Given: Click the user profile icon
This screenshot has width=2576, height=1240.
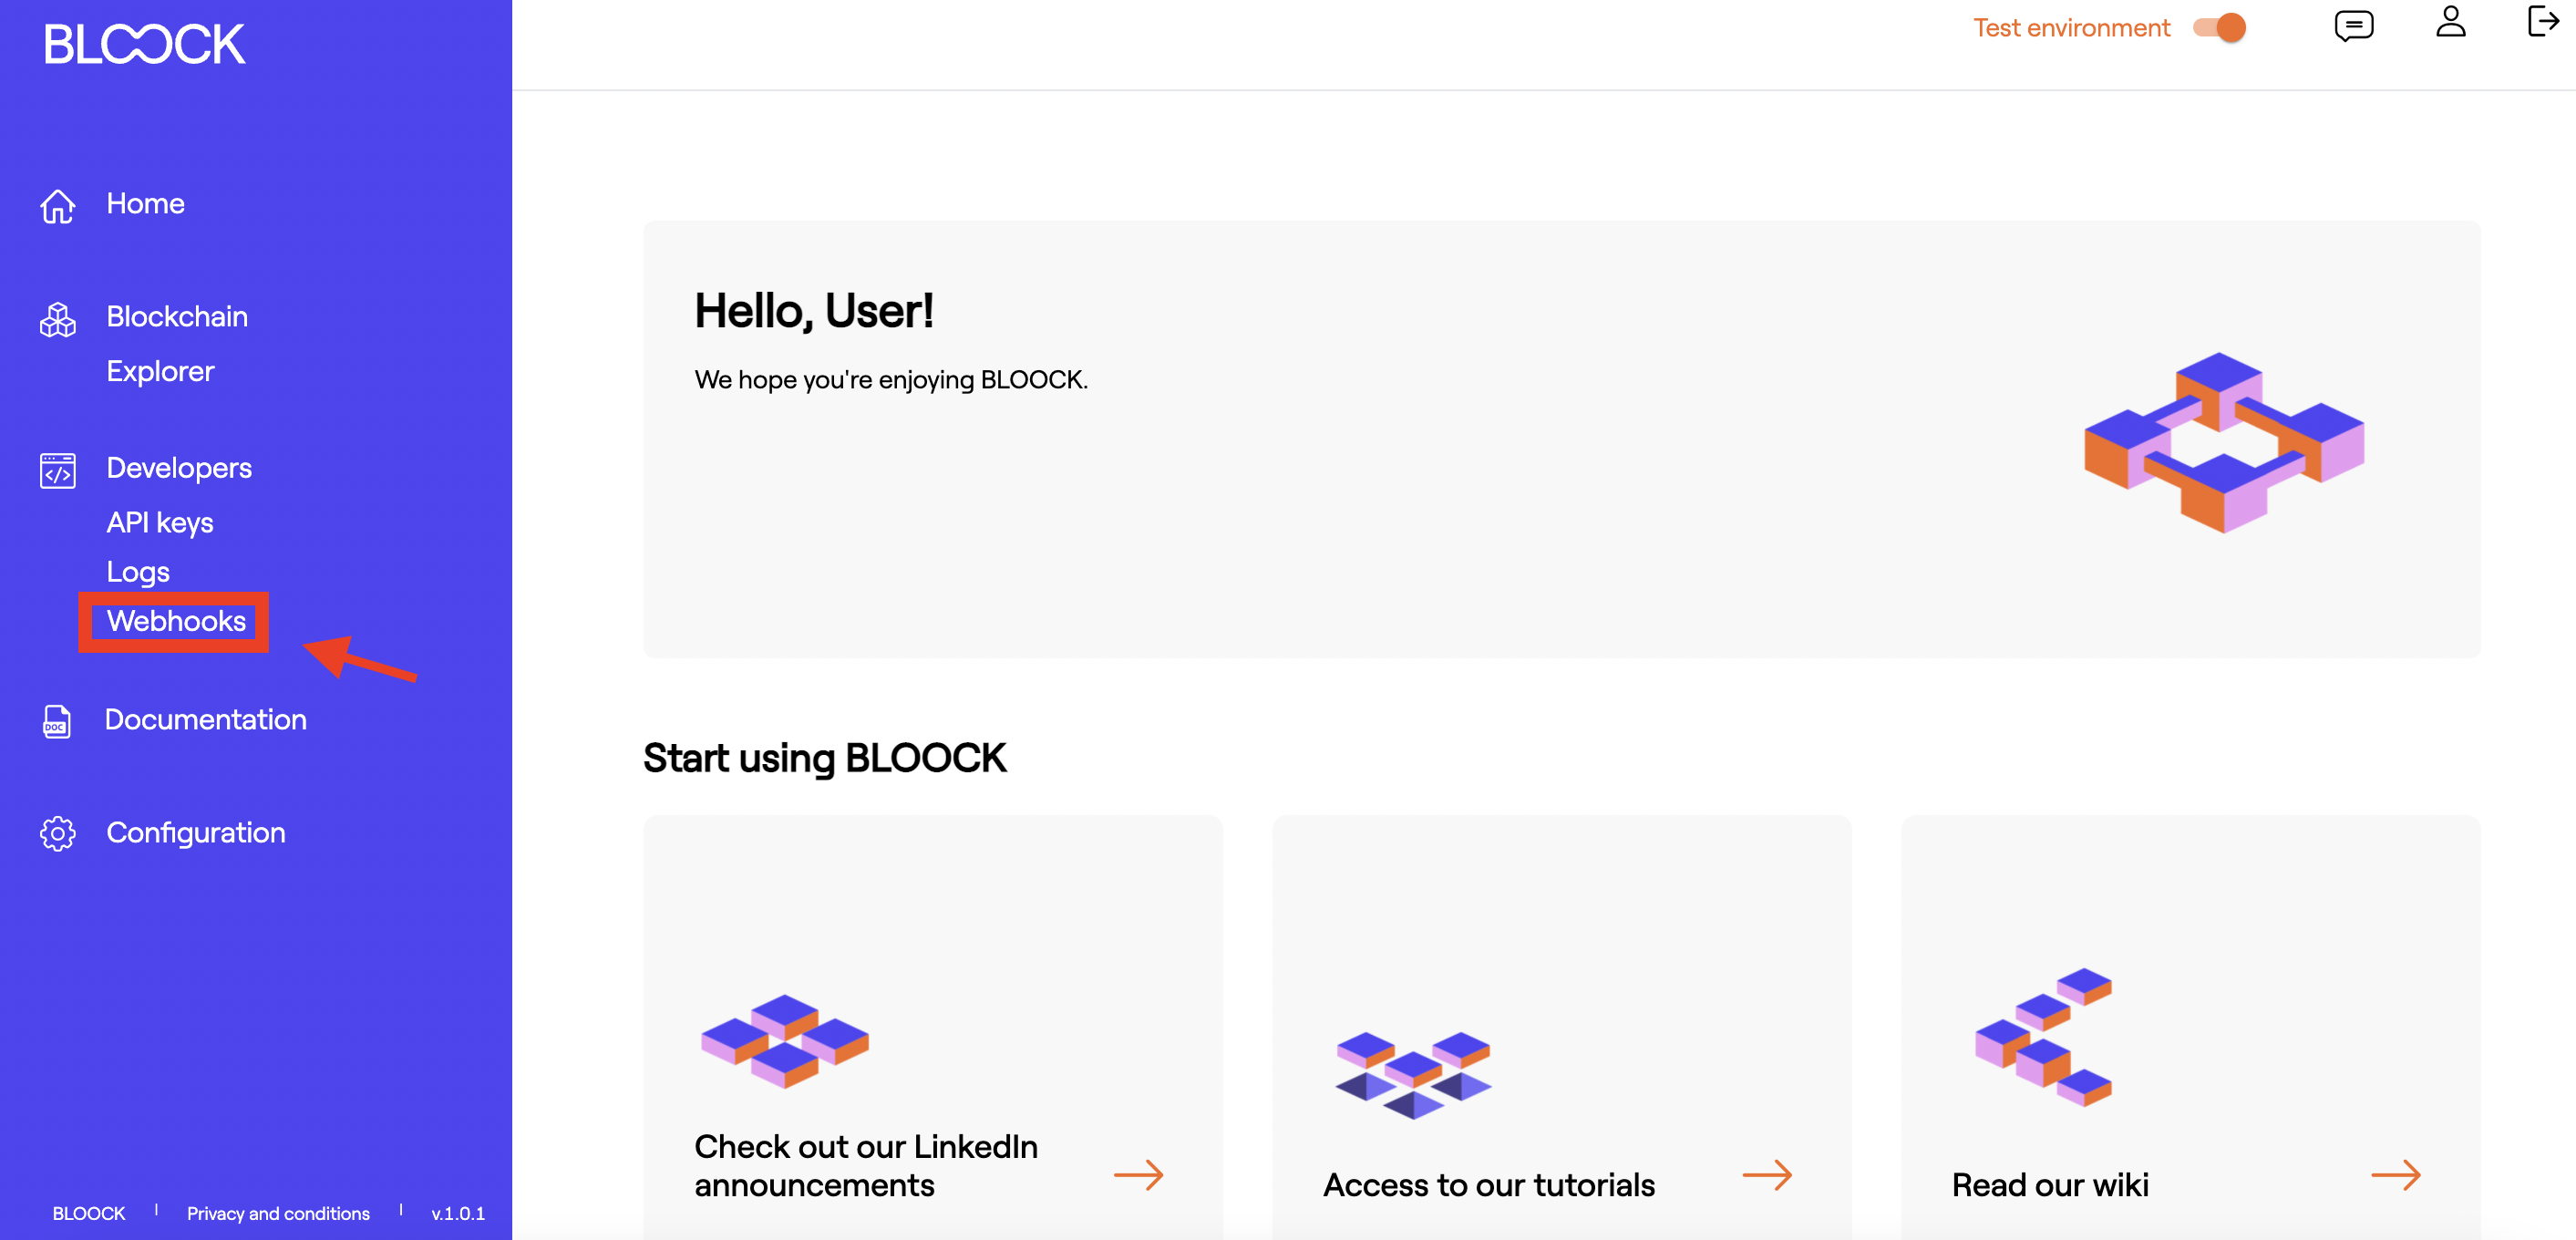Looking at the screenshot, I should click(x=2451, y=24).
